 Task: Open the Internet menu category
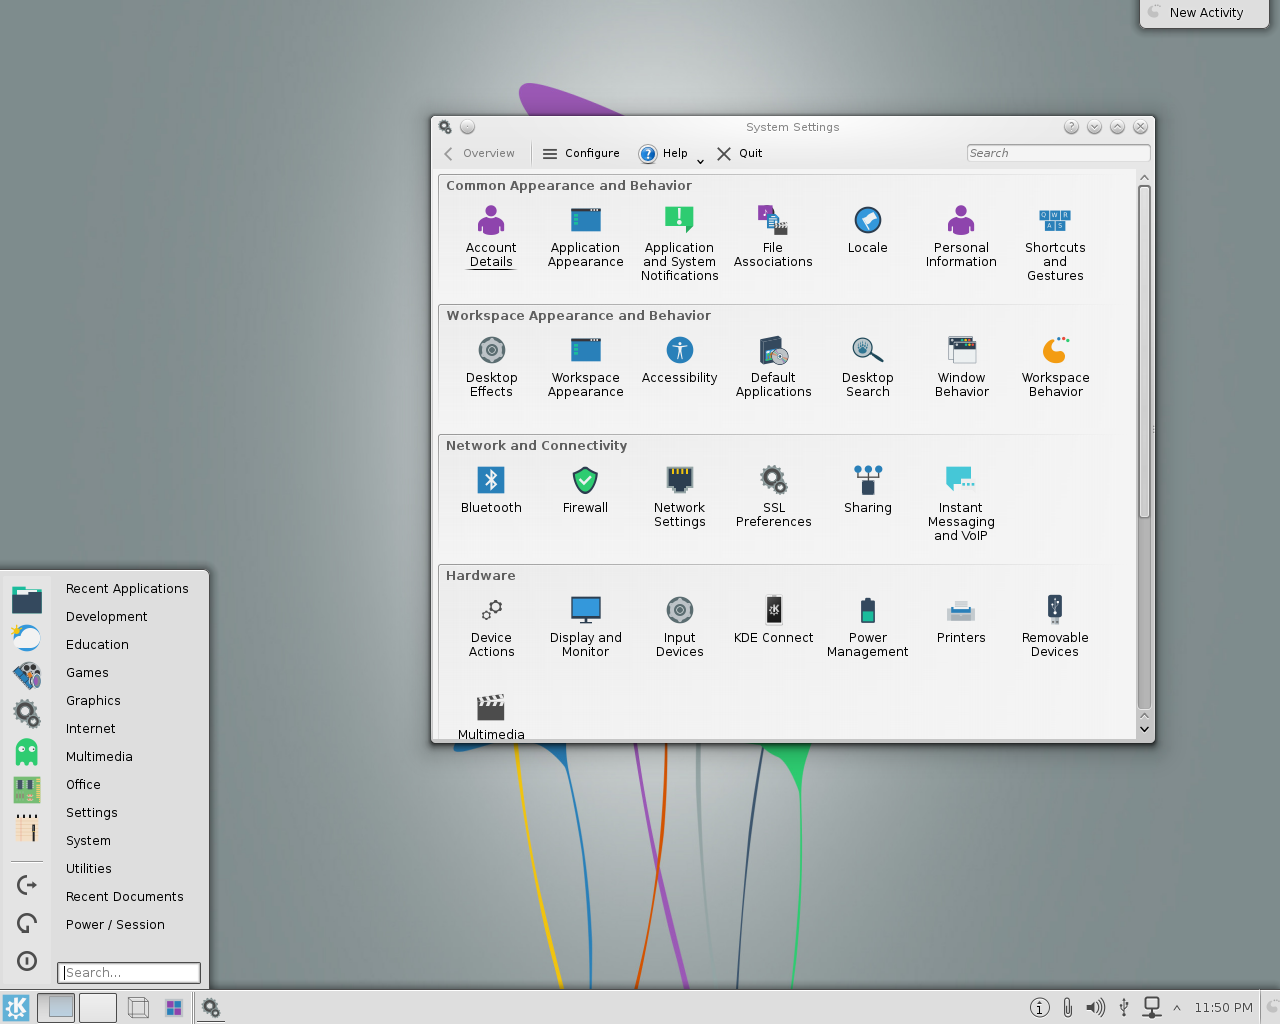click(90, 729)
